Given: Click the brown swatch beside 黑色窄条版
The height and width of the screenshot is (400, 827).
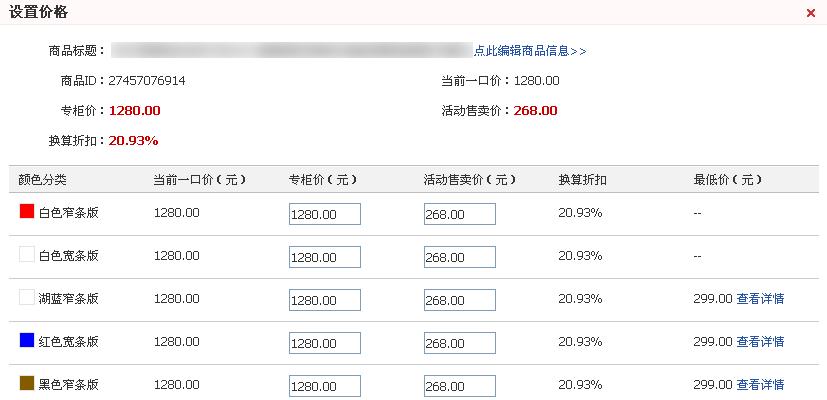Looking at the screenshot, I should coord(27,383).
